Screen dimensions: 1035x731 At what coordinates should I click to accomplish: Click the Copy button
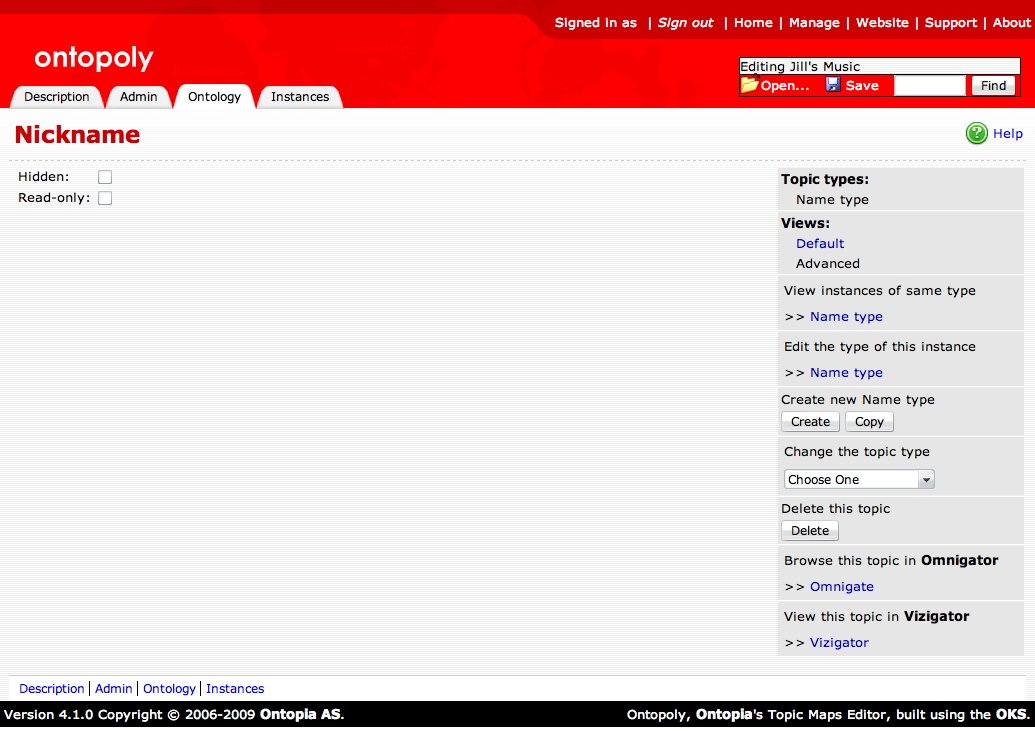869,422
